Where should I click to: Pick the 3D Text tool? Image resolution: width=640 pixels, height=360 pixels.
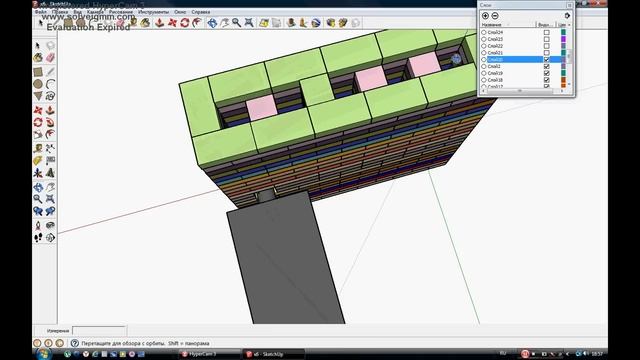[50, 173]
